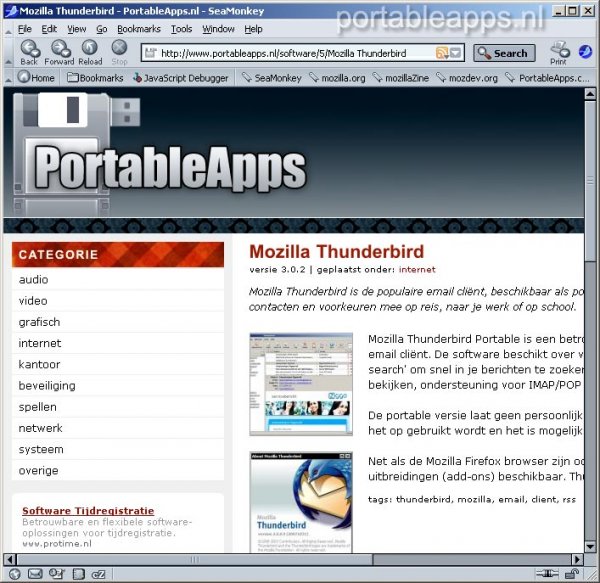Click the horizontal scrollbar thumb
This screenshot has height=583, width=600.
coord(195,559)
